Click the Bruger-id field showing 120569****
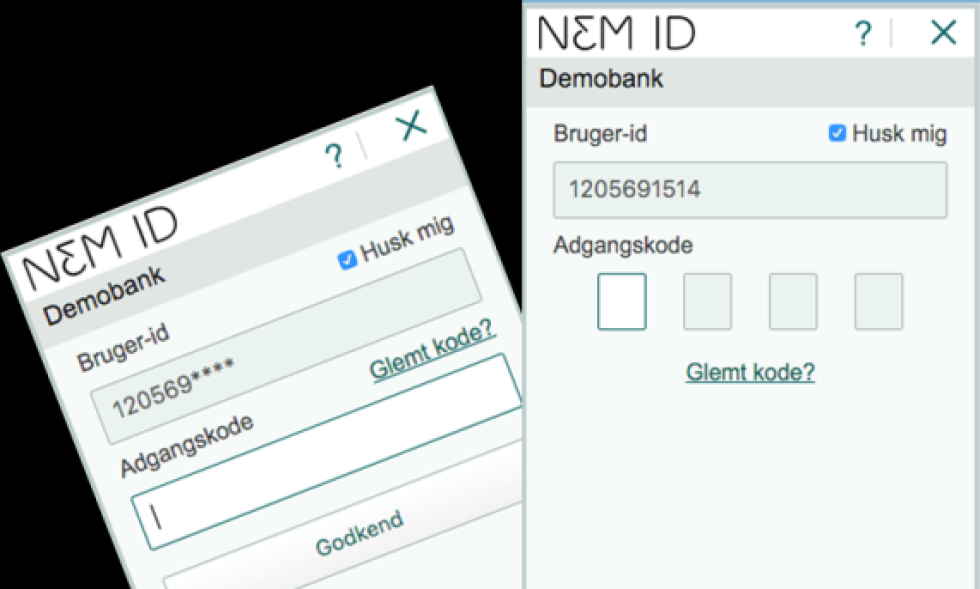 click(287, 346)
